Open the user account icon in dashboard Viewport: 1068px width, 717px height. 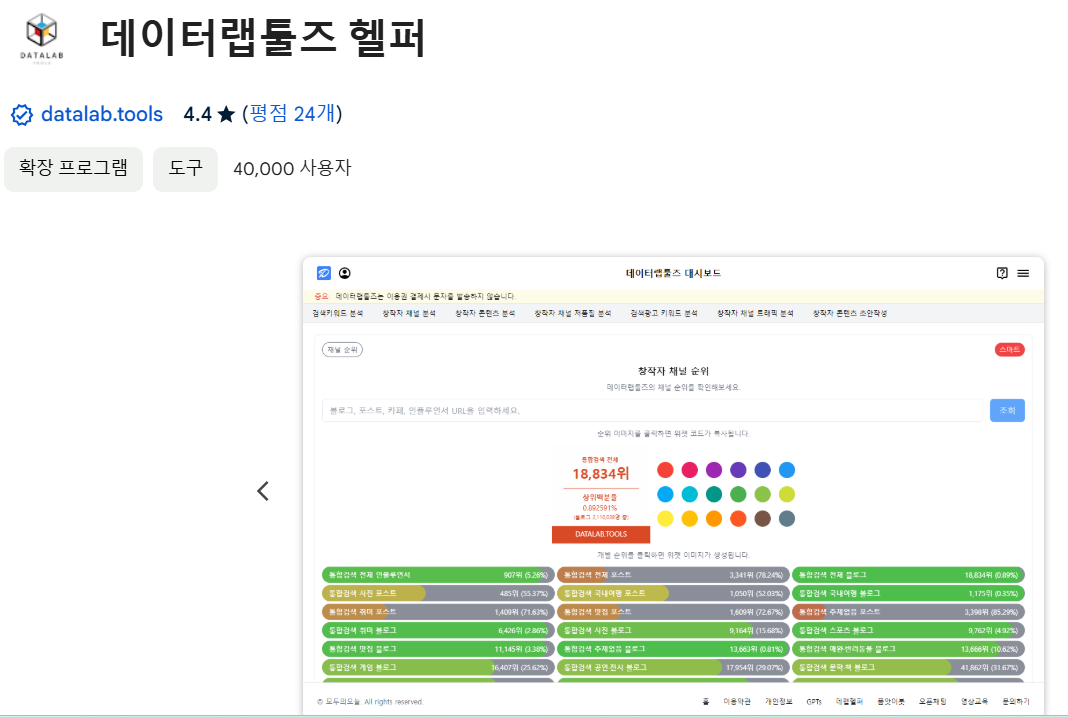click(345, 273)
